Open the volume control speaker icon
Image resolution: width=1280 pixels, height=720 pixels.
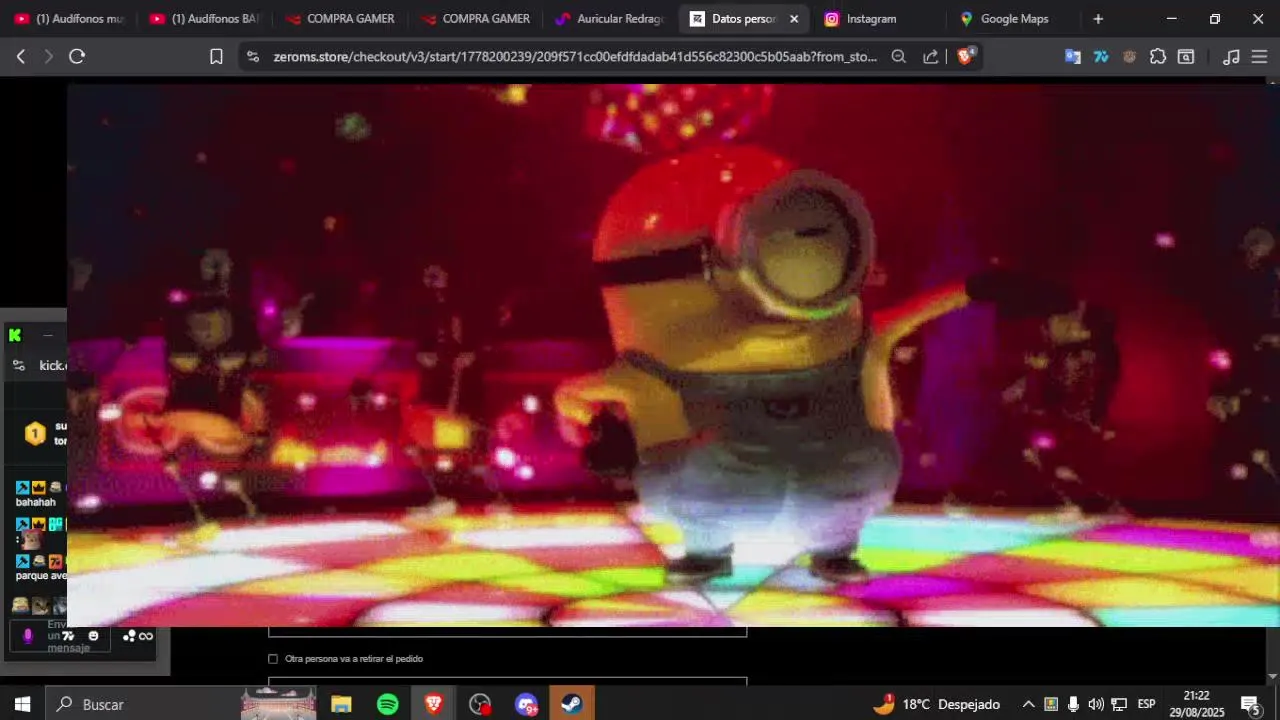[x=1096, y=704]
